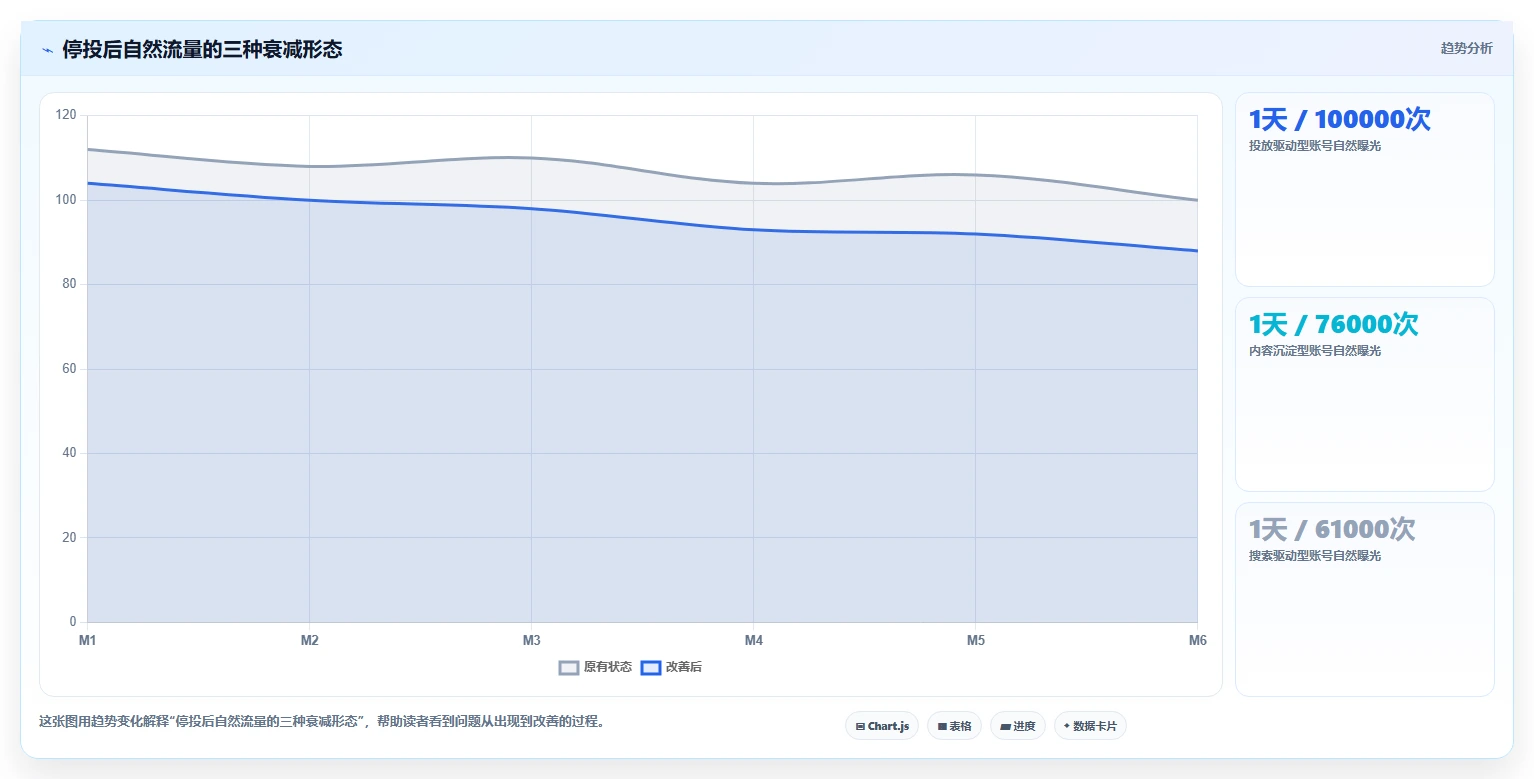Click the M4 axis label
The image size is (1534, 779).
pos(753,640)
